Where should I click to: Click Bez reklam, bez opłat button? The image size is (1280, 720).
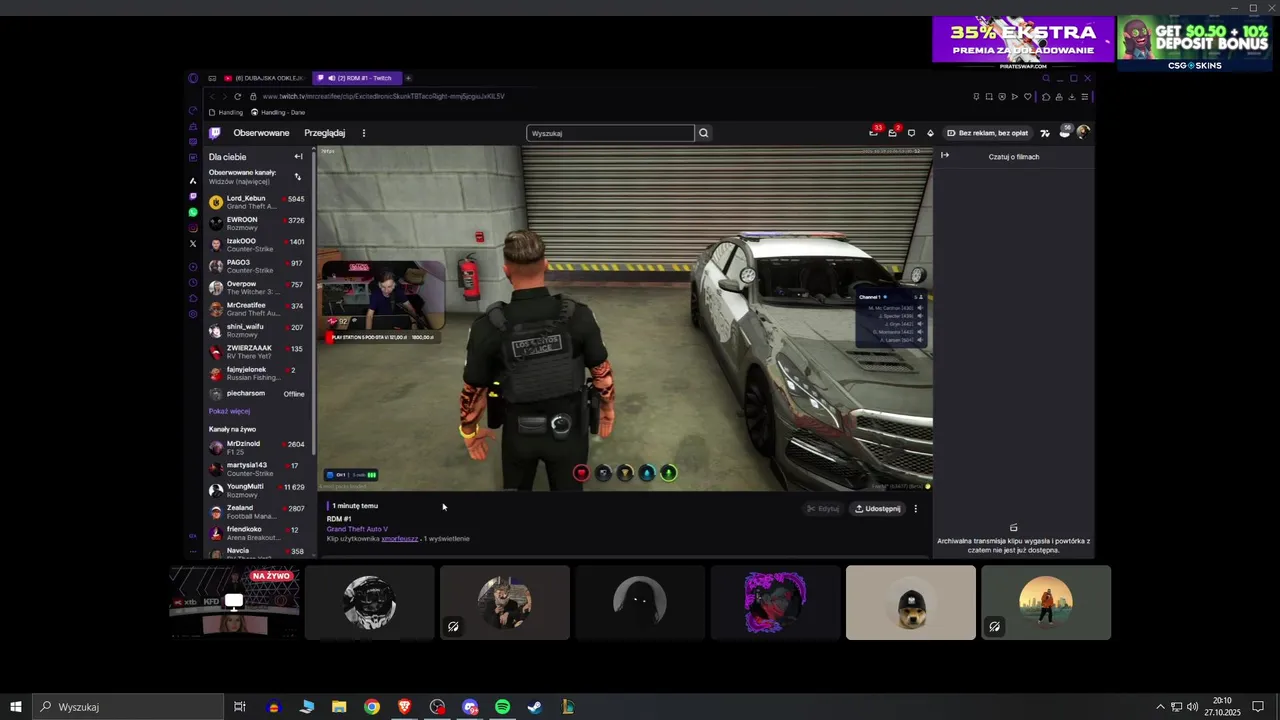(987, 133)
